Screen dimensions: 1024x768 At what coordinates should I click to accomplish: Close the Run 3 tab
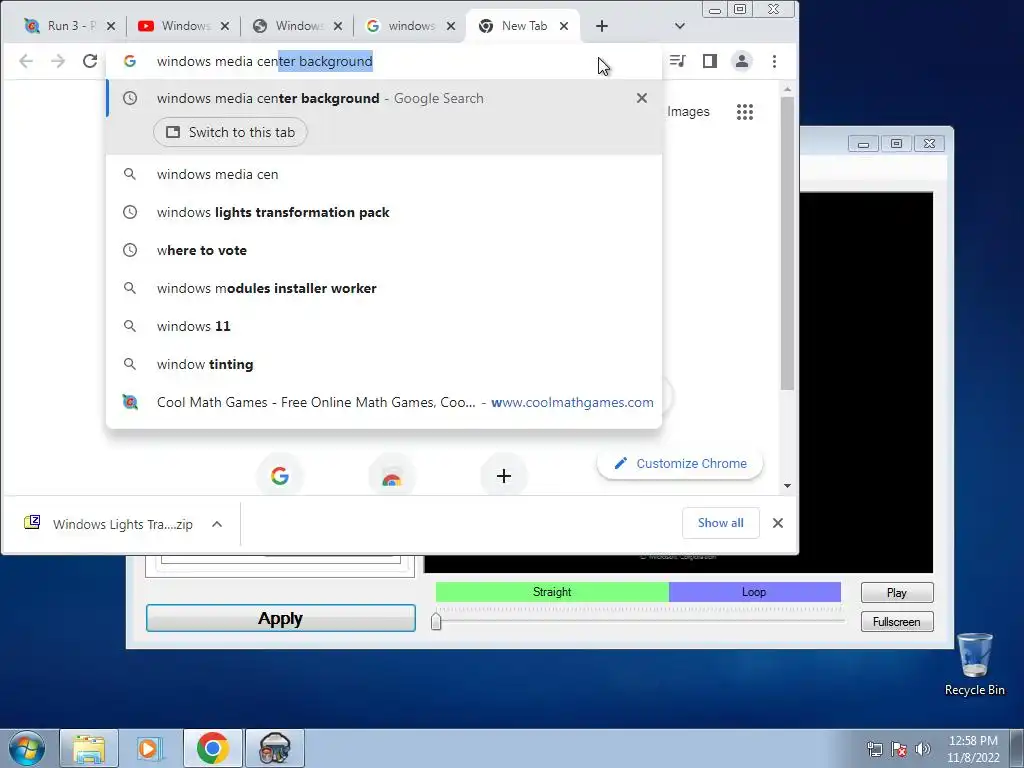(111, 26)
